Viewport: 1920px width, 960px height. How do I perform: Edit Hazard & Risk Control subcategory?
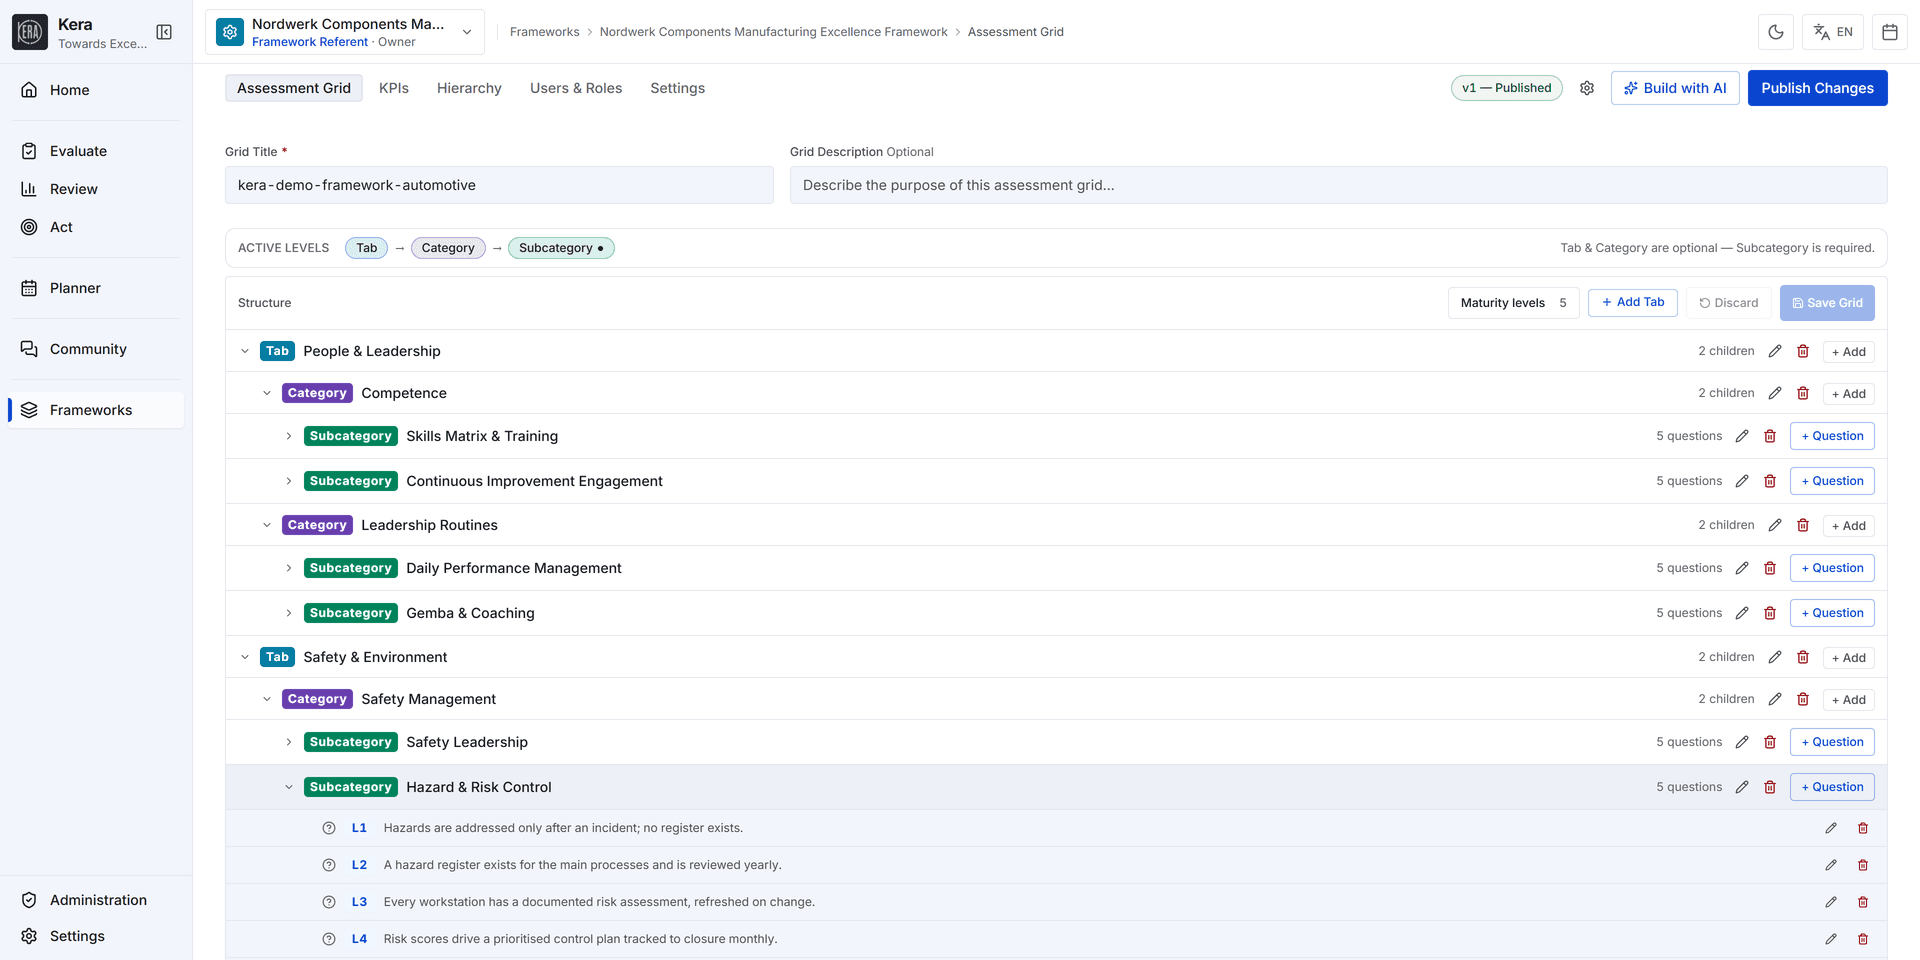(1742, 787)
